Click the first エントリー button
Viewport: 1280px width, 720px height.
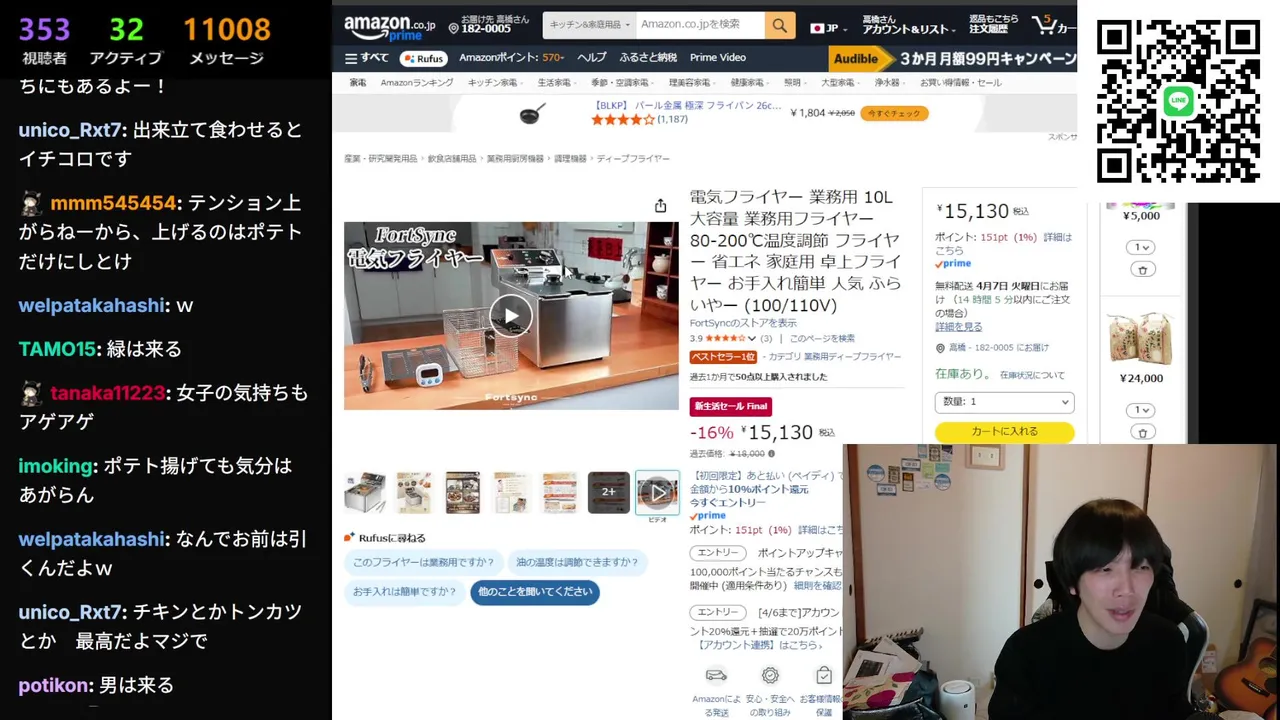[x=718, y=553]
